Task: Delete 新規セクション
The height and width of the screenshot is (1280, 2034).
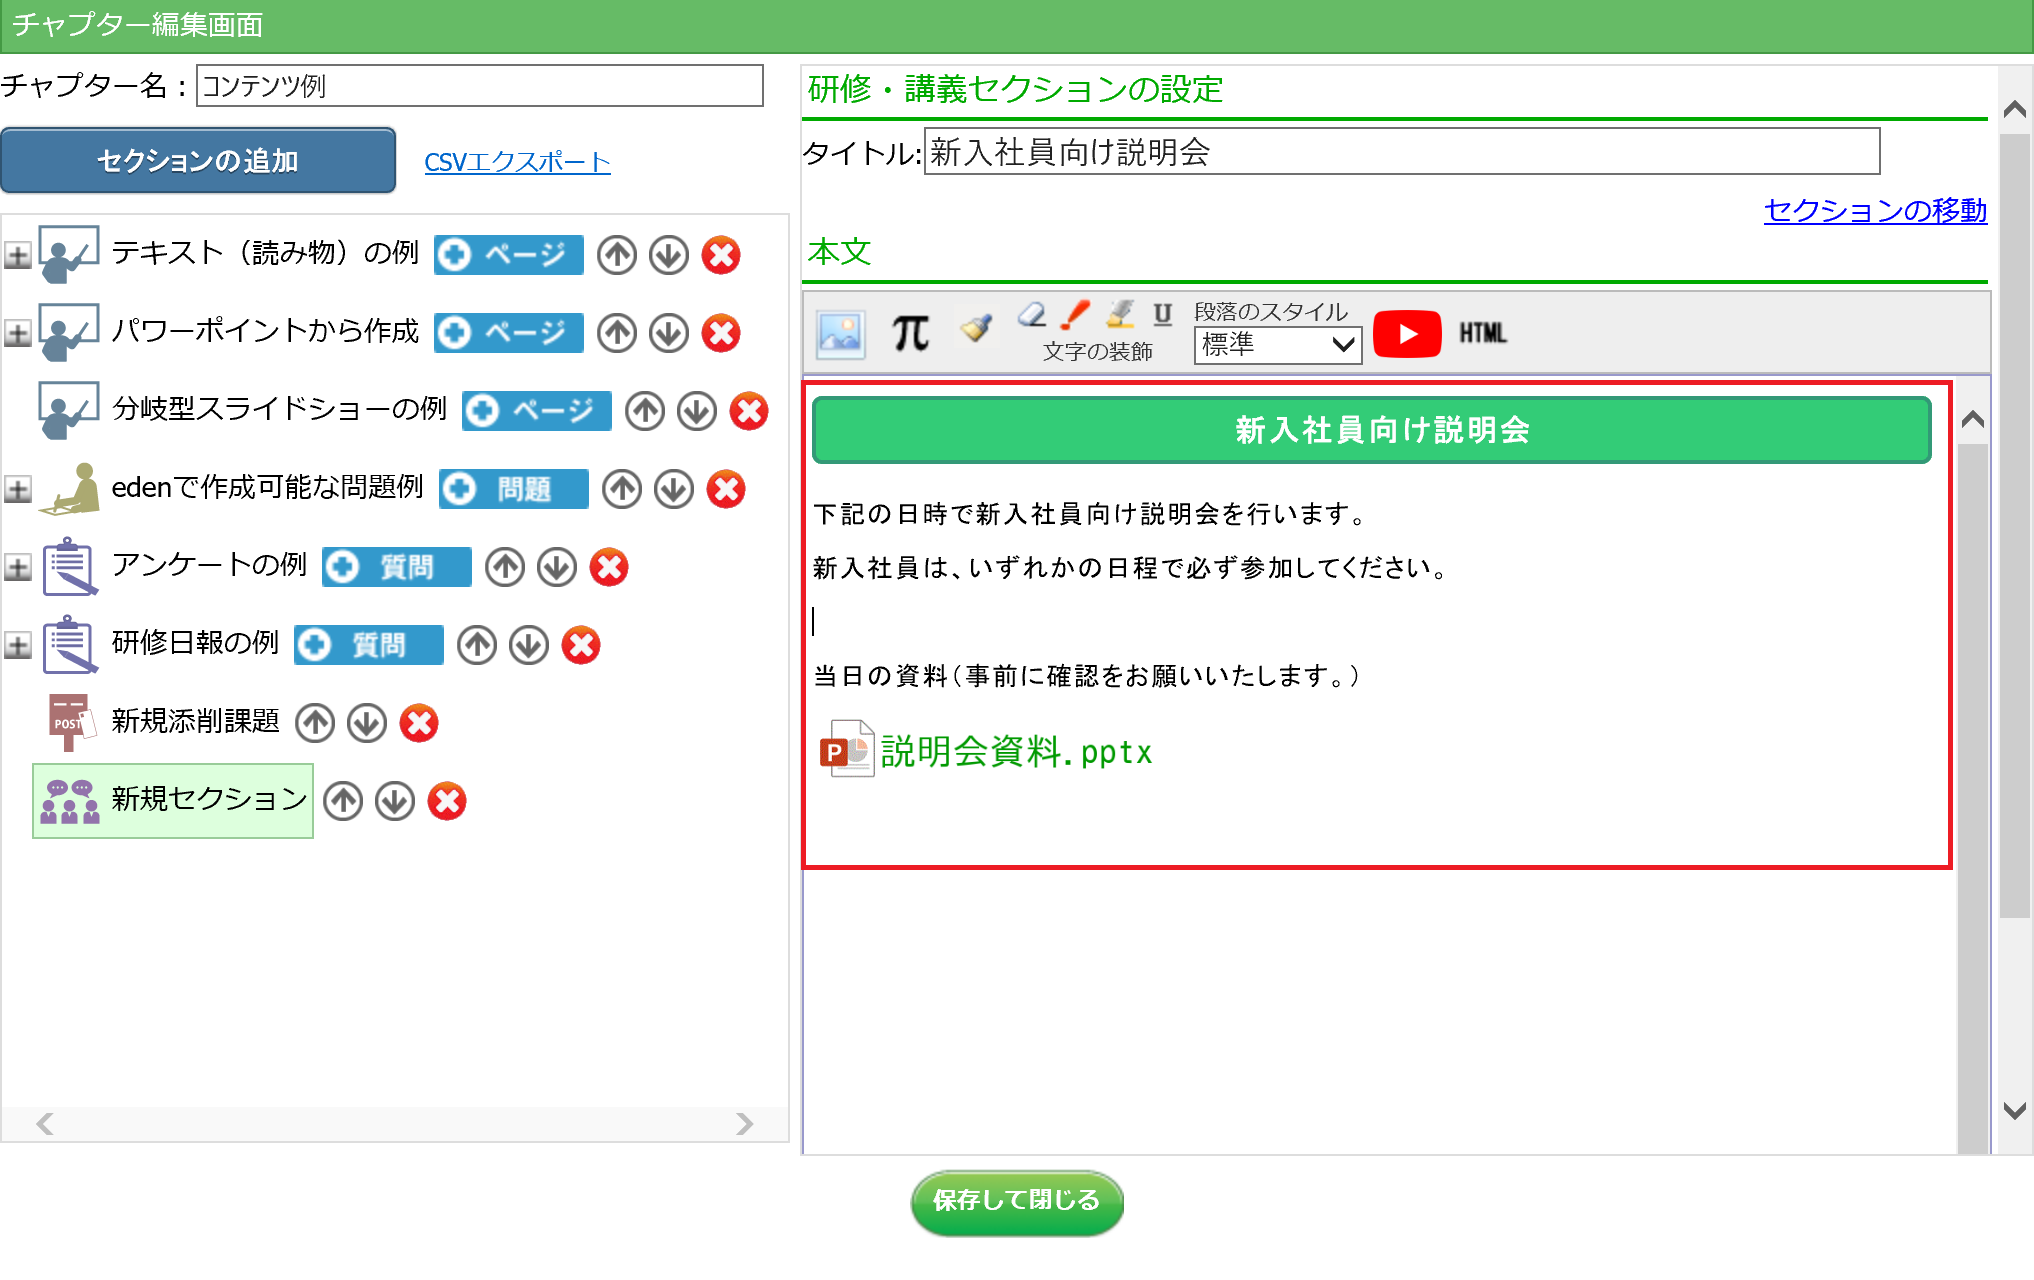Action: click(x=447, y=801)
